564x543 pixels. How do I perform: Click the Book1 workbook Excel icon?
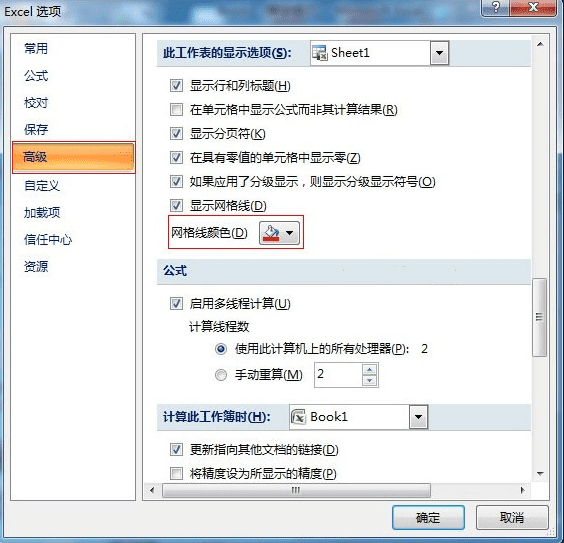[x=298, y=417]
